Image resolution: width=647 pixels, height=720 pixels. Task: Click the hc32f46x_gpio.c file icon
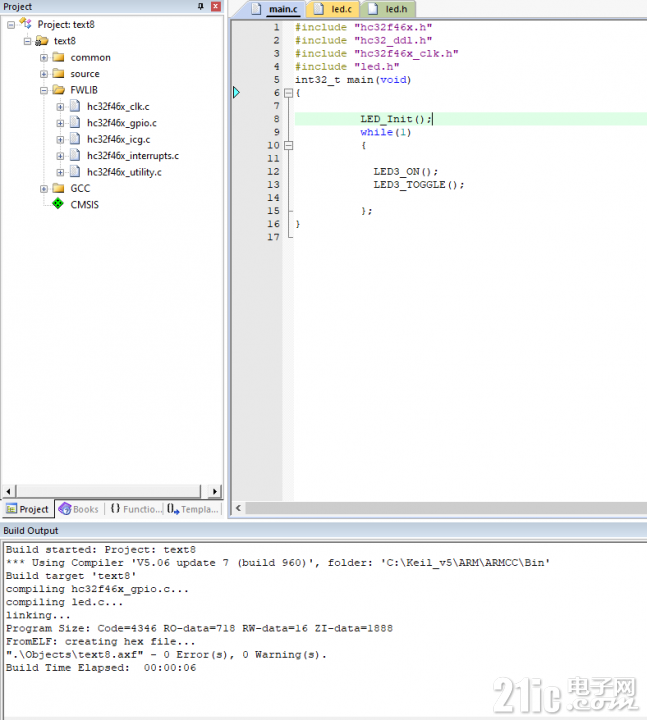[75, 123]
